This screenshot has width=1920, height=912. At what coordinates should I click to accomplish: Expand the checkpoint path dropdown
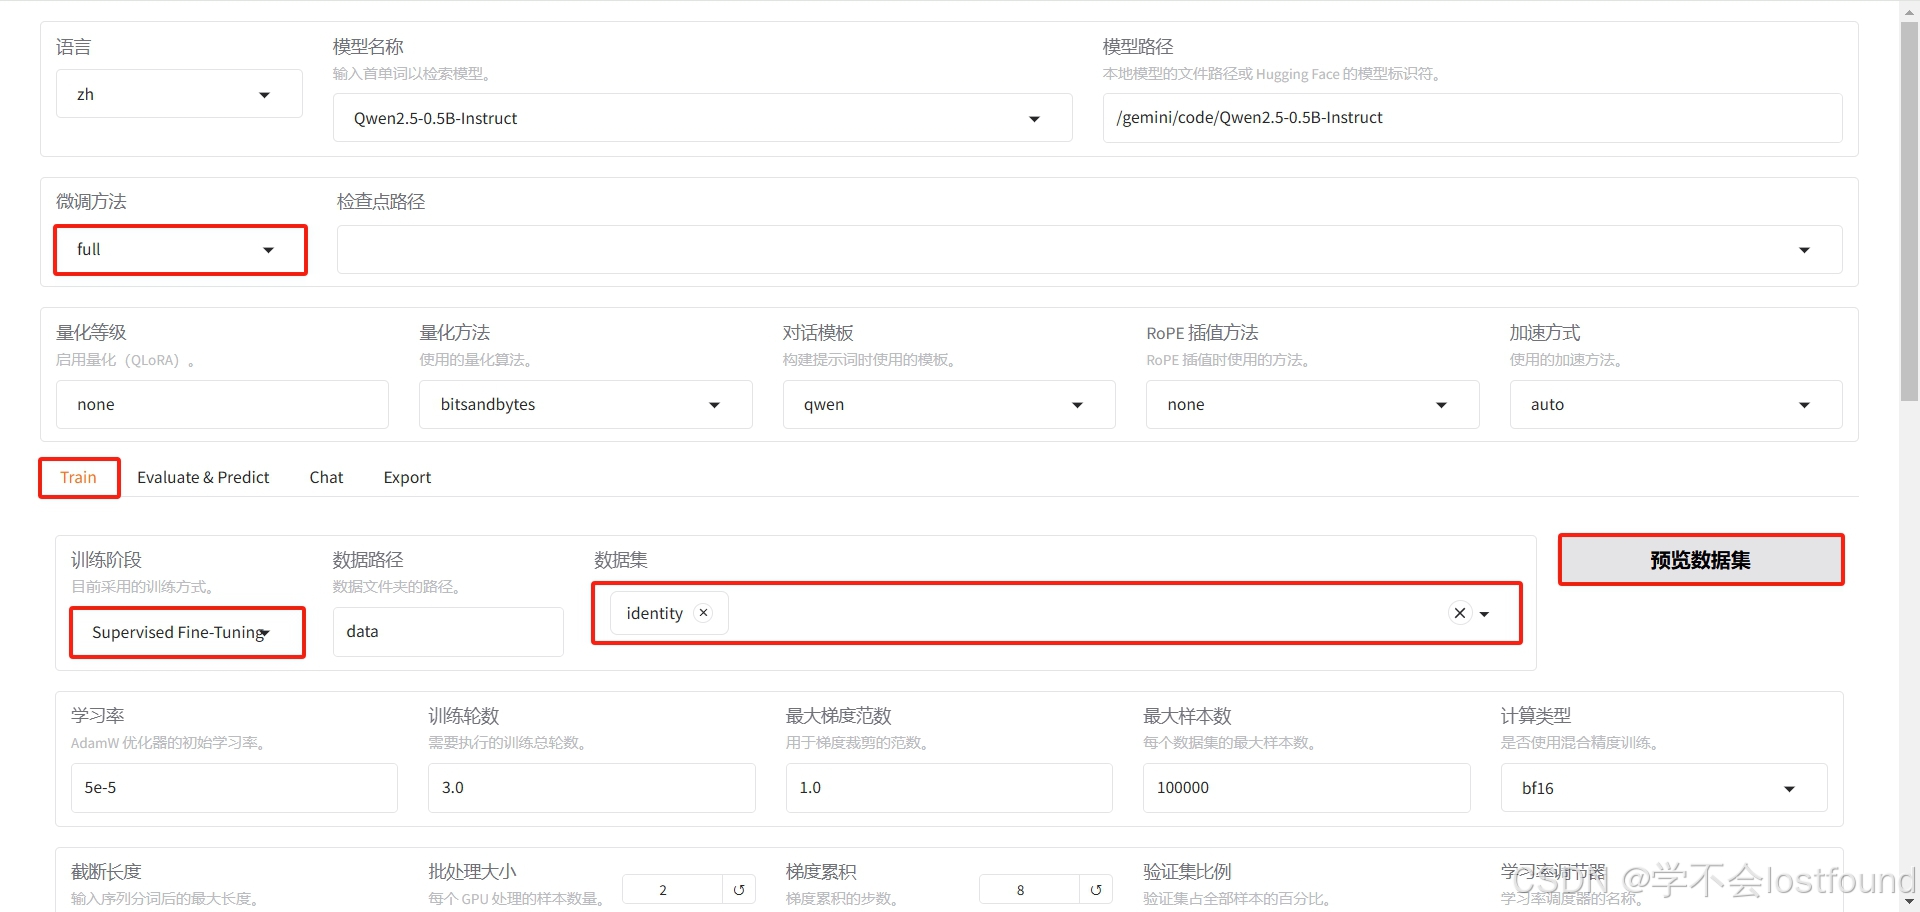pos(1089,250)
